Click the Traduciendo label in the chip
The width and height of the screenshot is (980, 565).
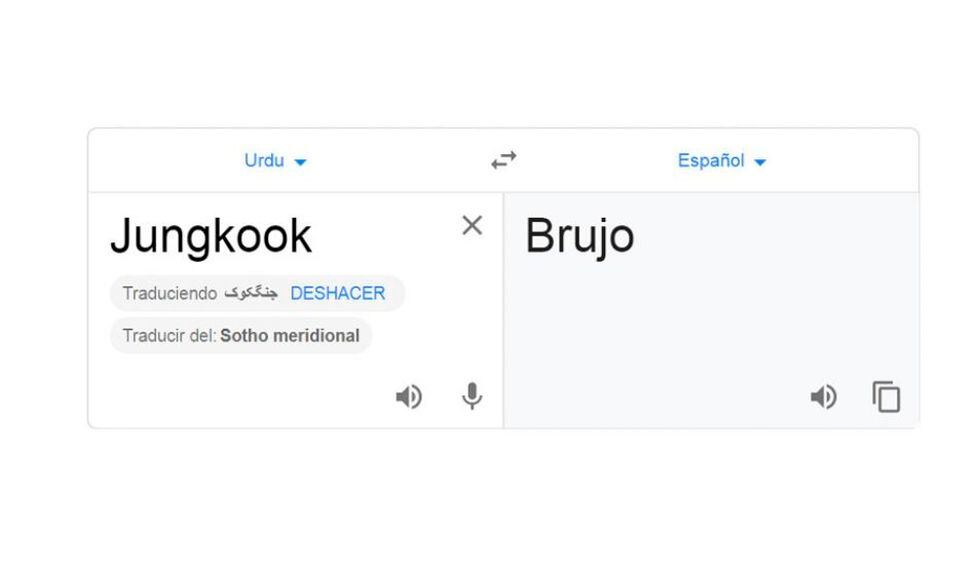[169, 293]
